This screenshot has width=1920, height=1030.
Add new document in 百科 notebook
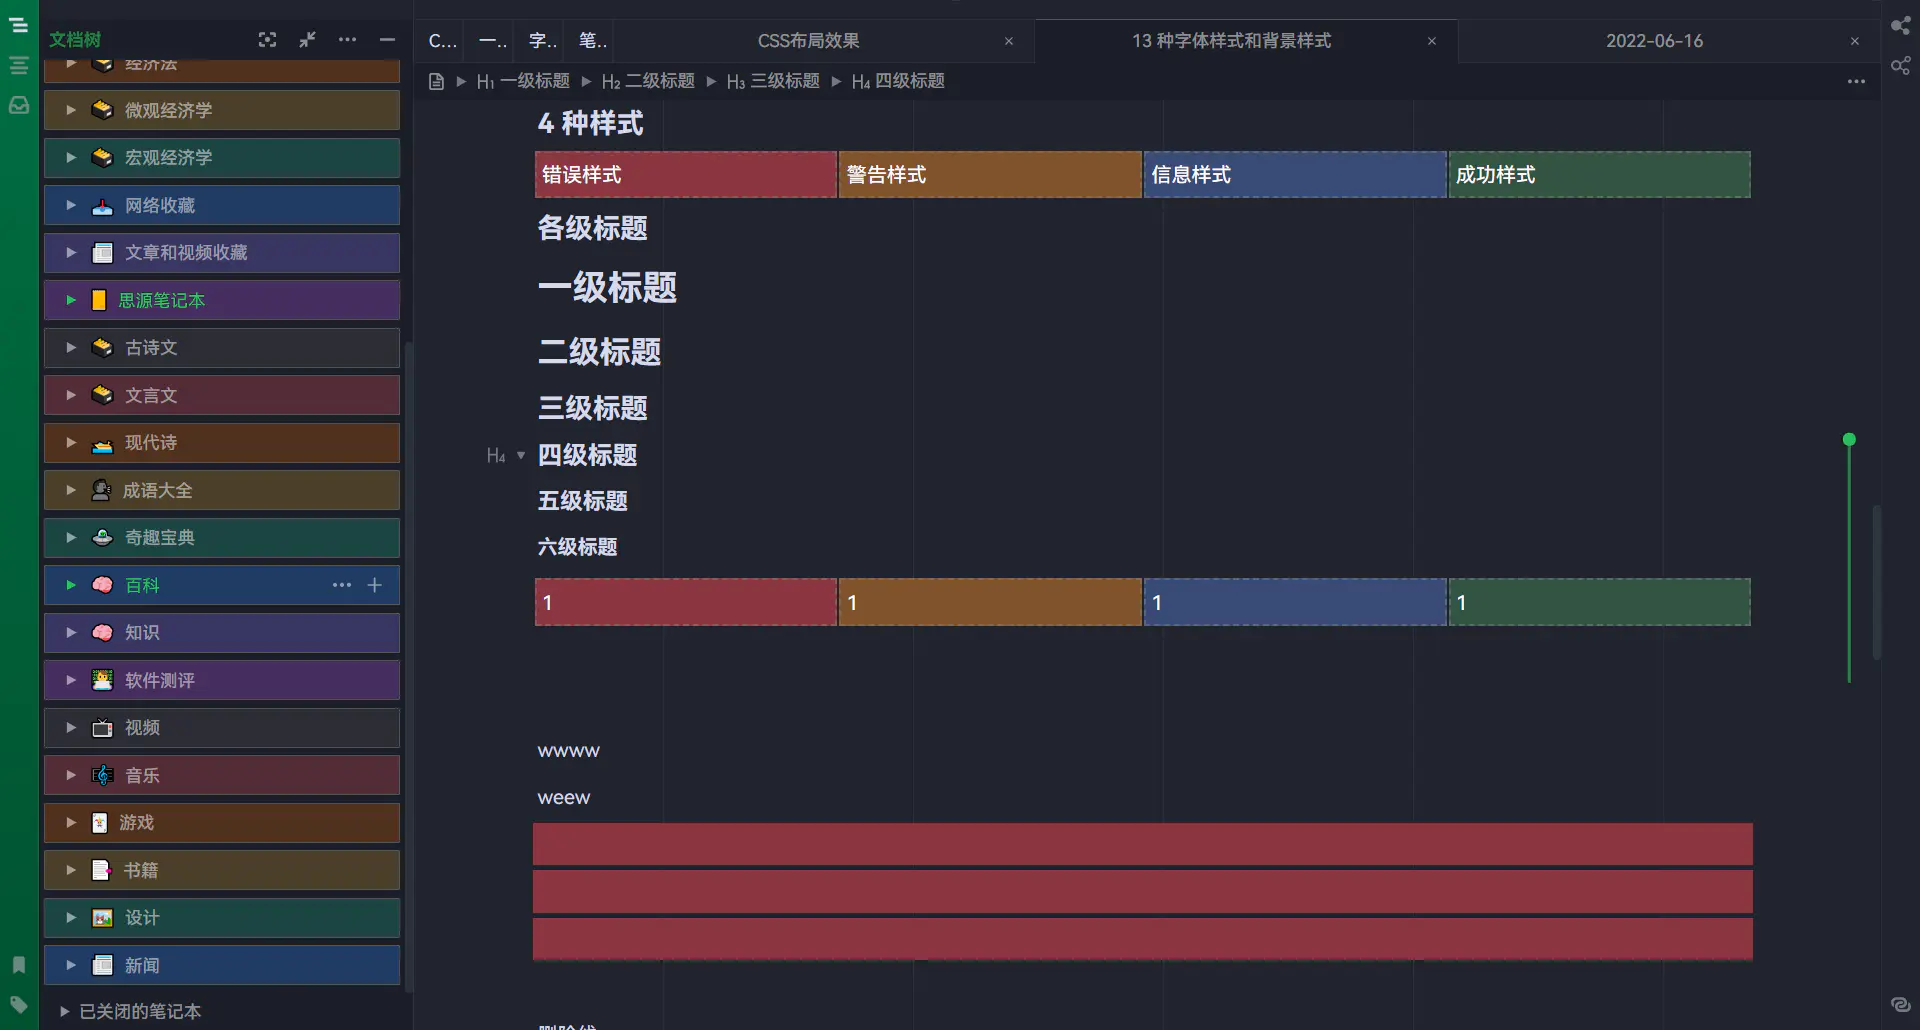(x=375, y=585)
